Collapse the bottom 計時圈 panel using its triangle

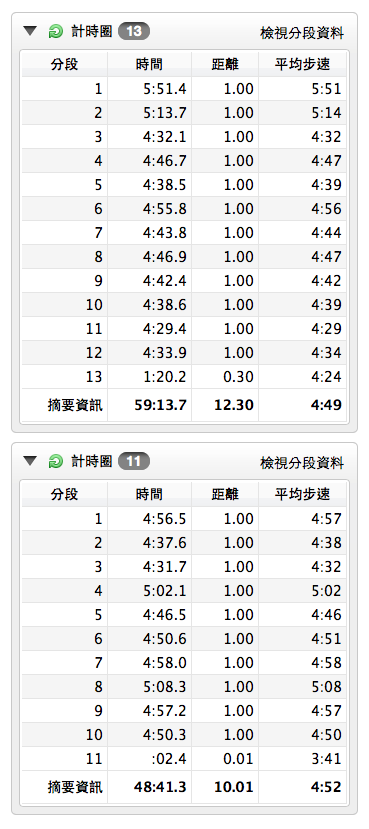31,462
